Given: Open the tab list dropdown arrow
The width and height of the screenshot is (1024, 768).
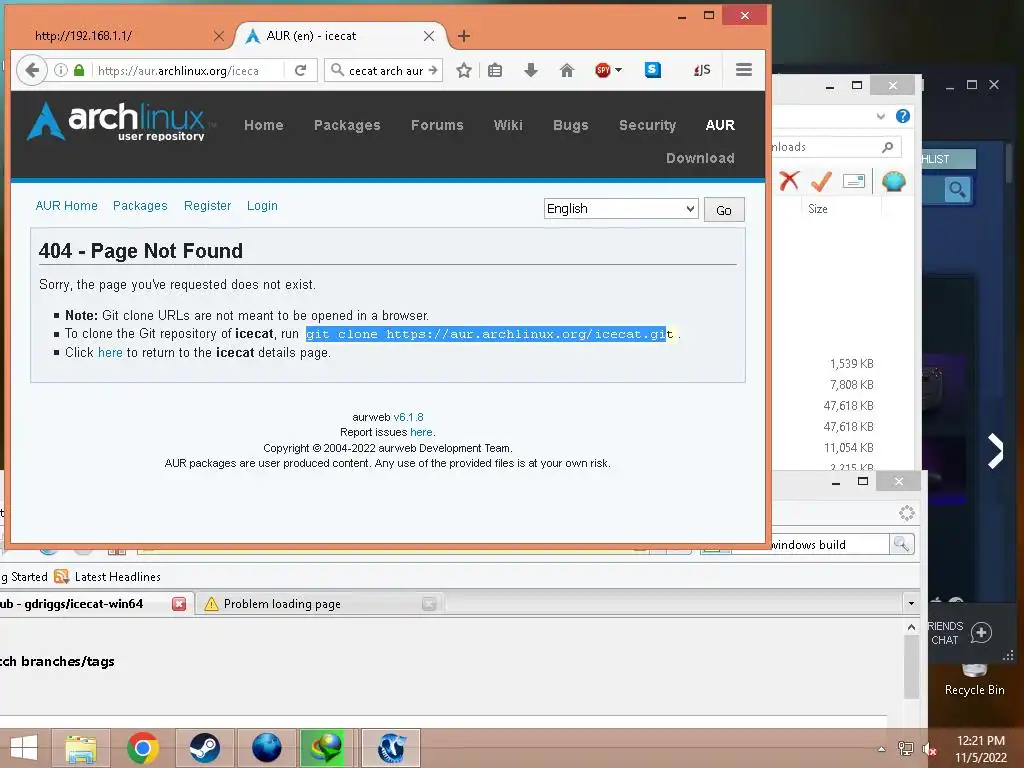Looking at the screenshot, I should (911, 603).
